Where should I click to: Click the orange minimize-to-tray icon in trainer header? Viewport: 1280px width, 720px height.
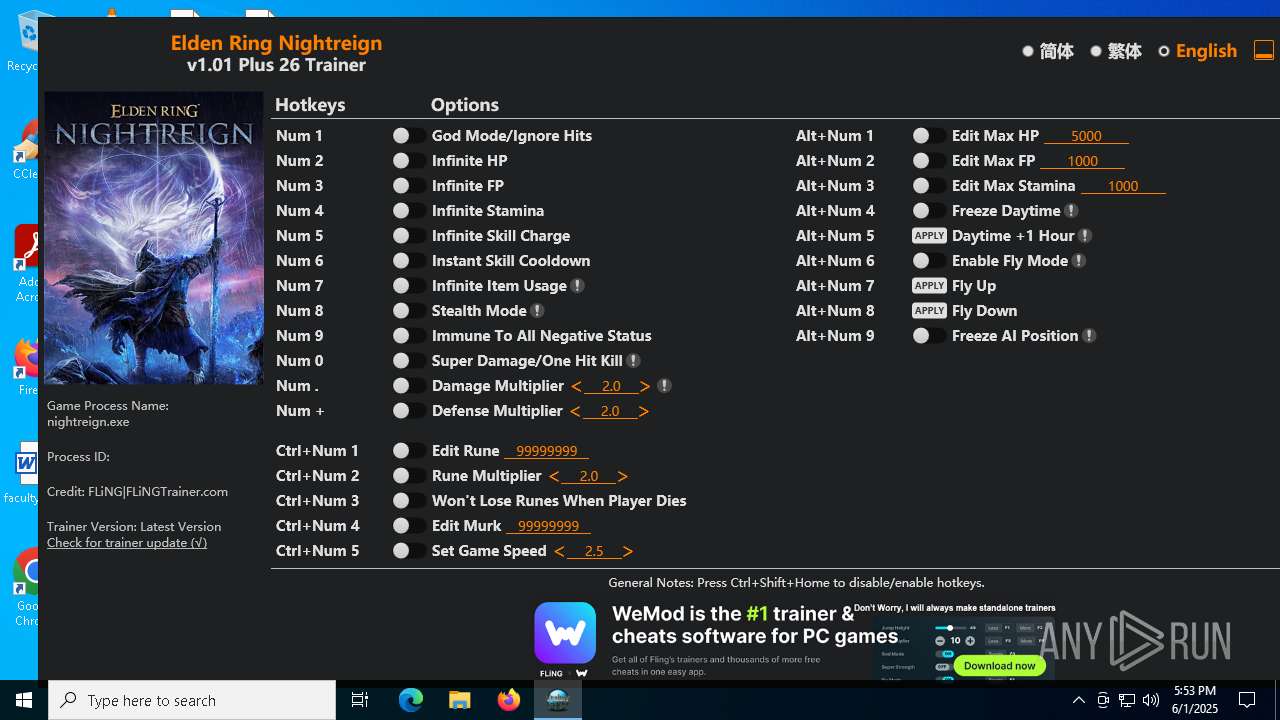[x=1264, y=50]
